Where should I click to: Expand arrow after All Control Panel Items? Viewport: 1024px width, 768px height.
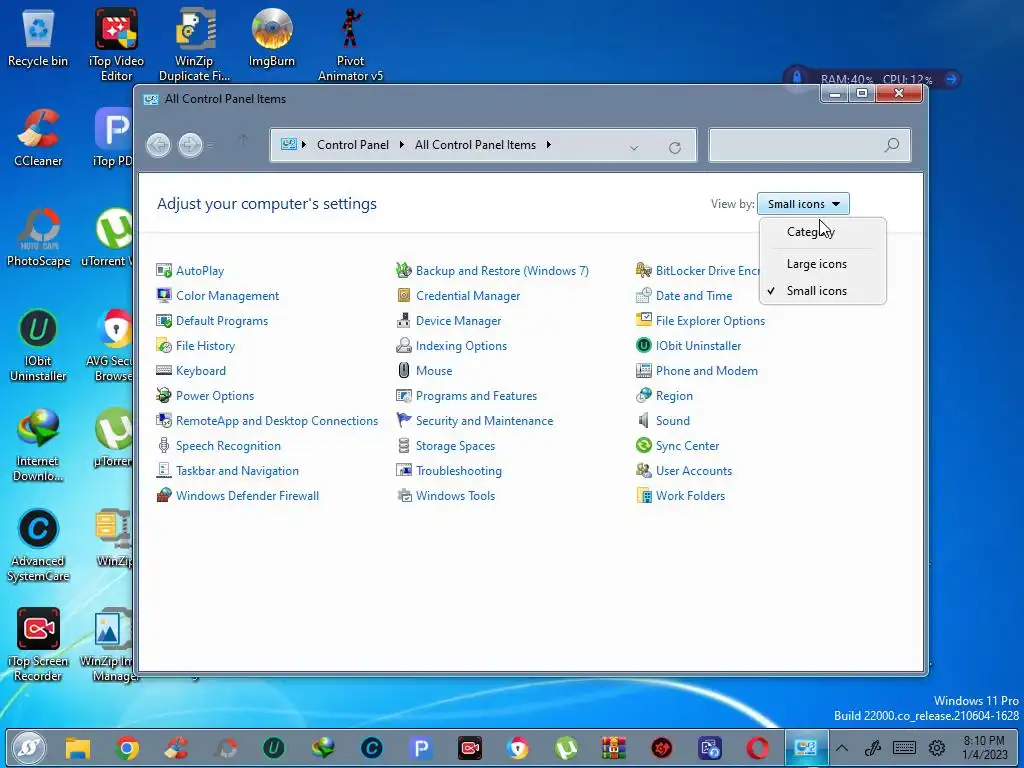[x=549, y=145]
